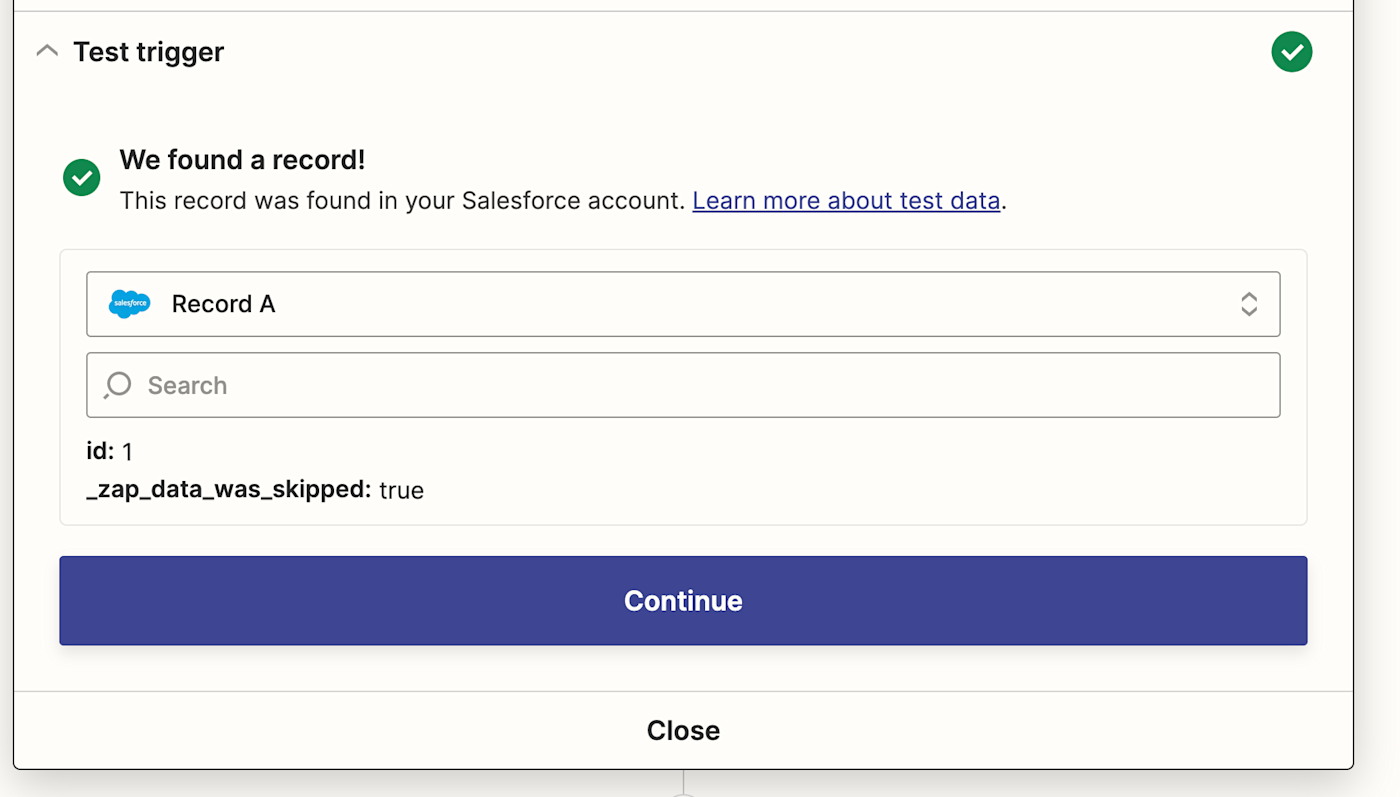Click the We found a record! heading
Viewport: 1400px width, 797px height.
point(242,160)
